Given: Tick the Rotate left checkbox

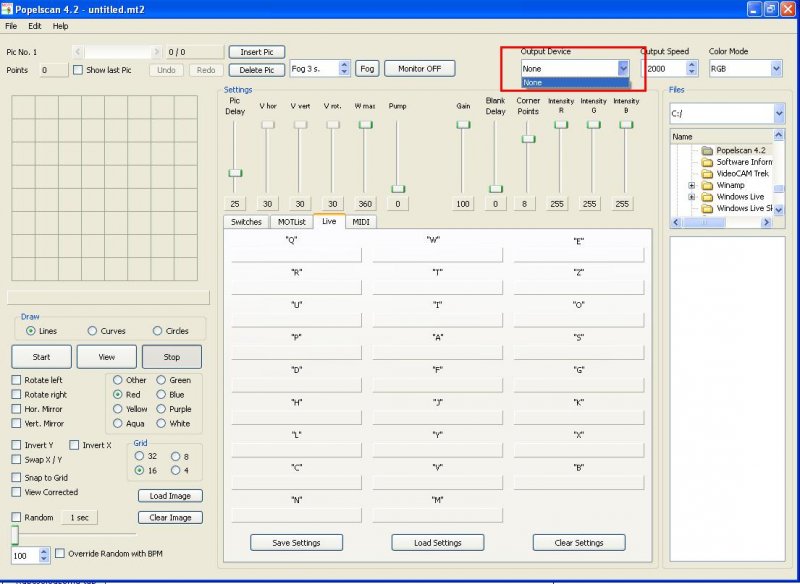Looking at the screenshot, I should 16,380.
